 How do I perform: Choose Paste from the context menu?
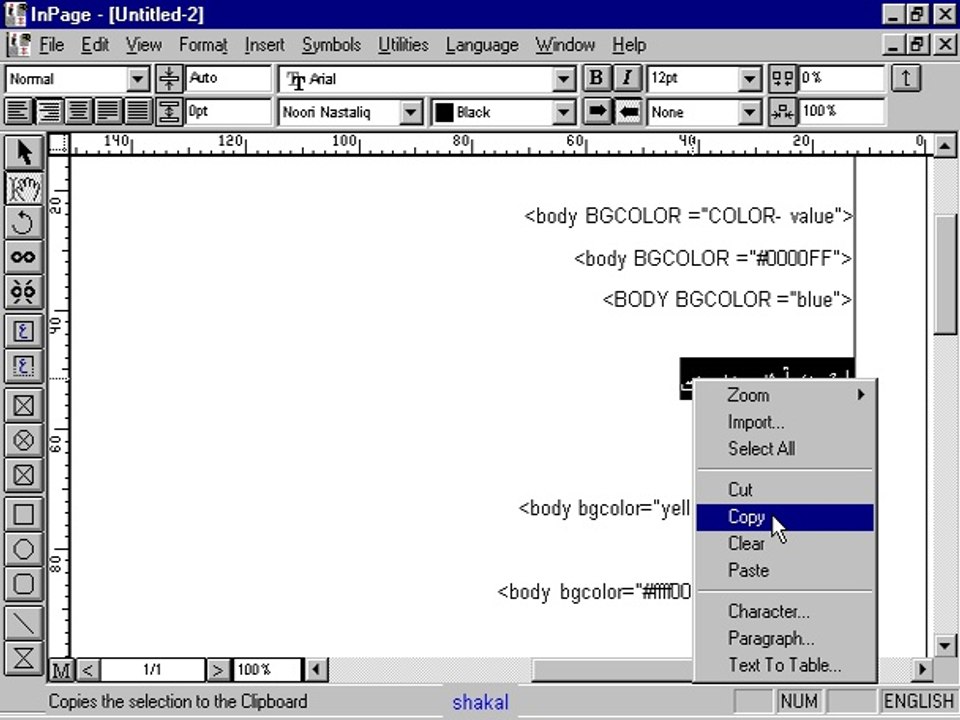(x=785, y=570)
